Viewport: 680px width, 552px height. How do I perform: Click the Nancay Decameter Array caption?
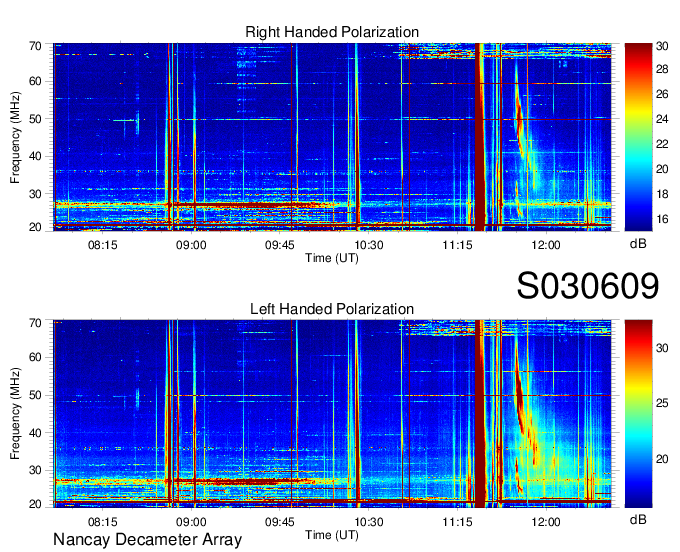(147, 540)
